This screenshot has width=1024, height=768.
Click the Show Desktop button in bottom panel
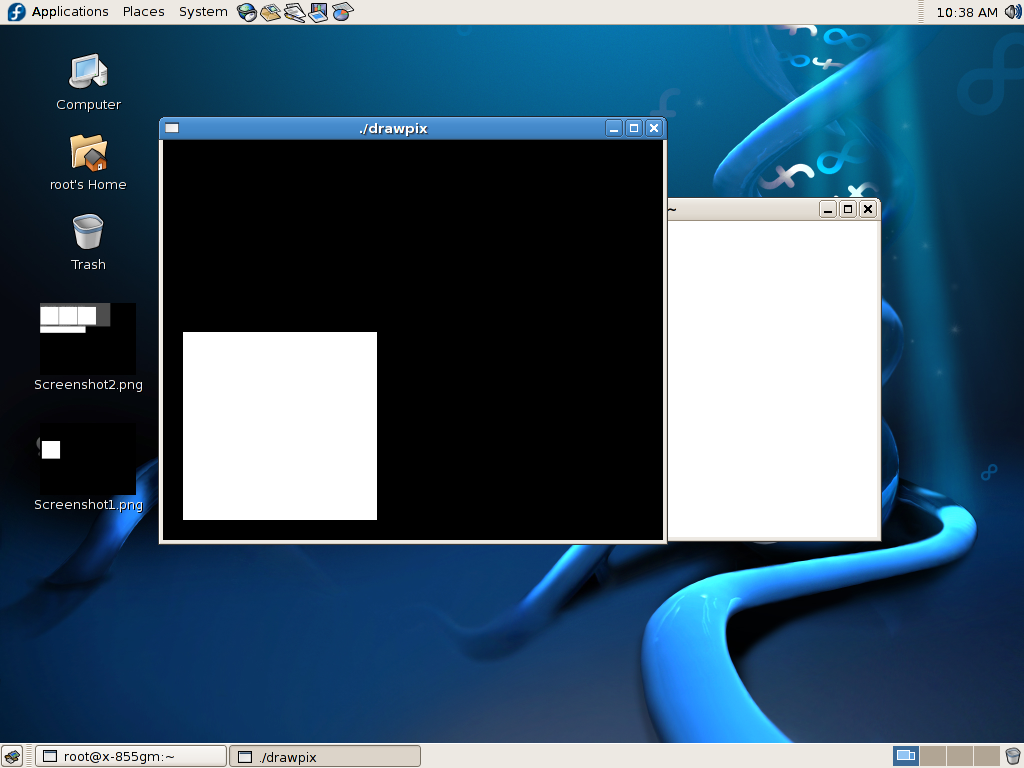pyautogui.click(x=12, y=756)
